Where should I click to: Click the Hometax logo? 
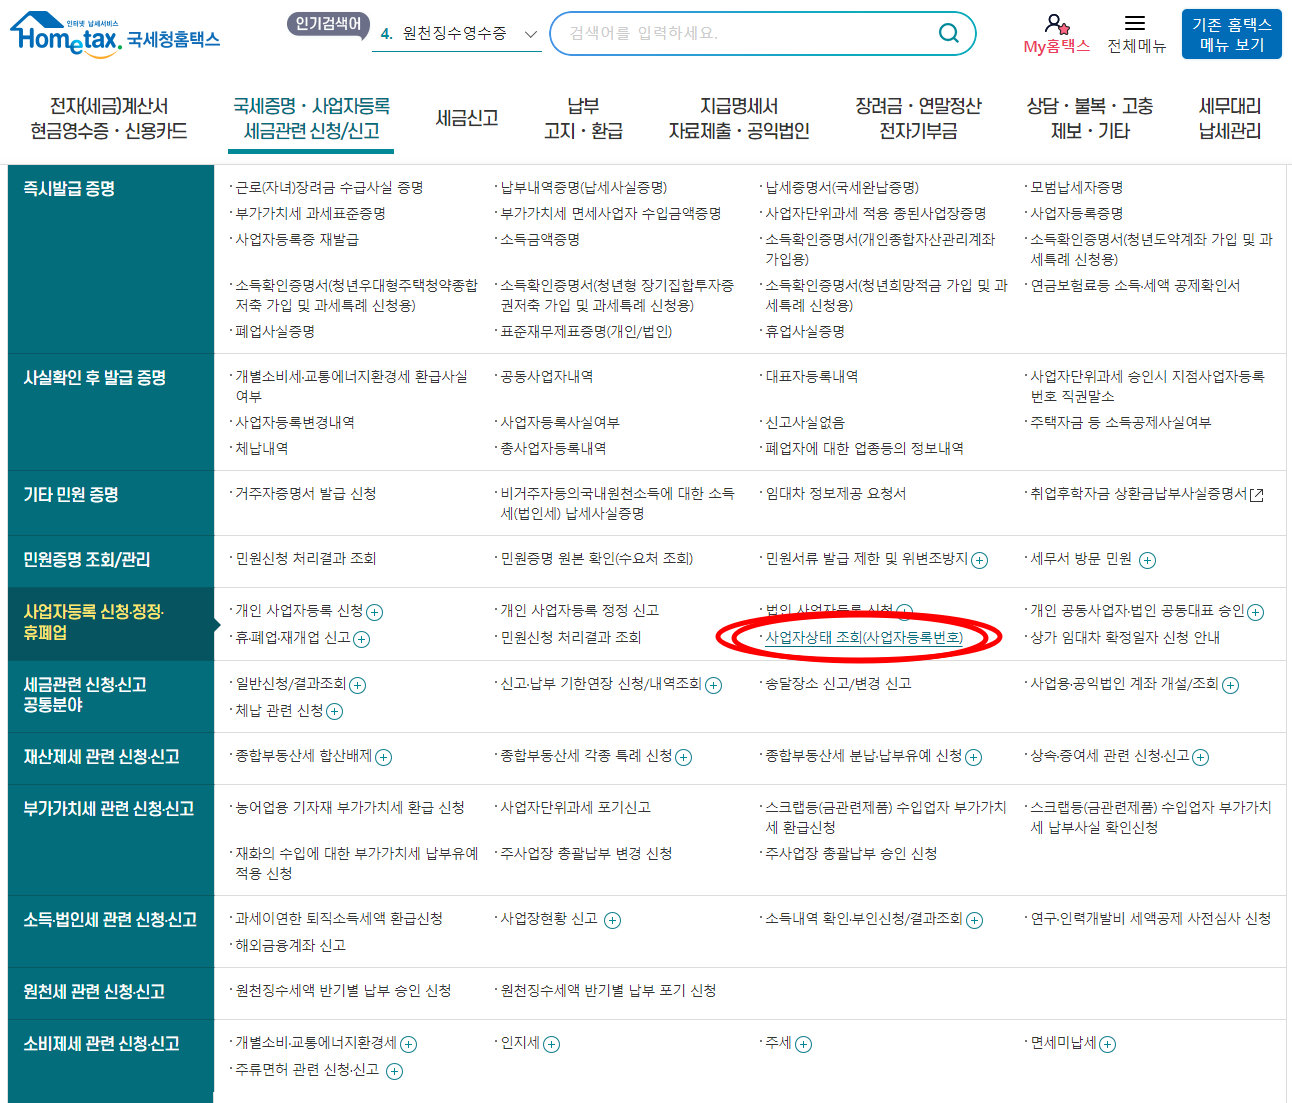pyautogui.click(x=114, y=36)
